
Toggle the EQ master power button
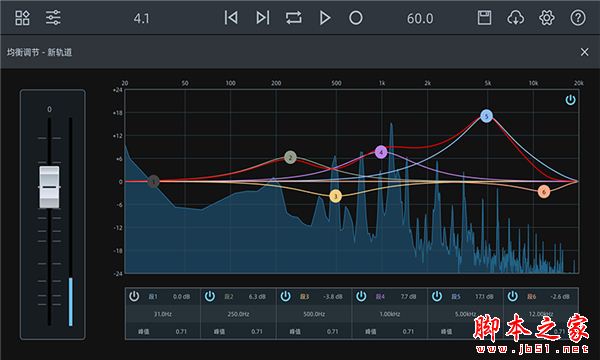click(x=570, y=100)
